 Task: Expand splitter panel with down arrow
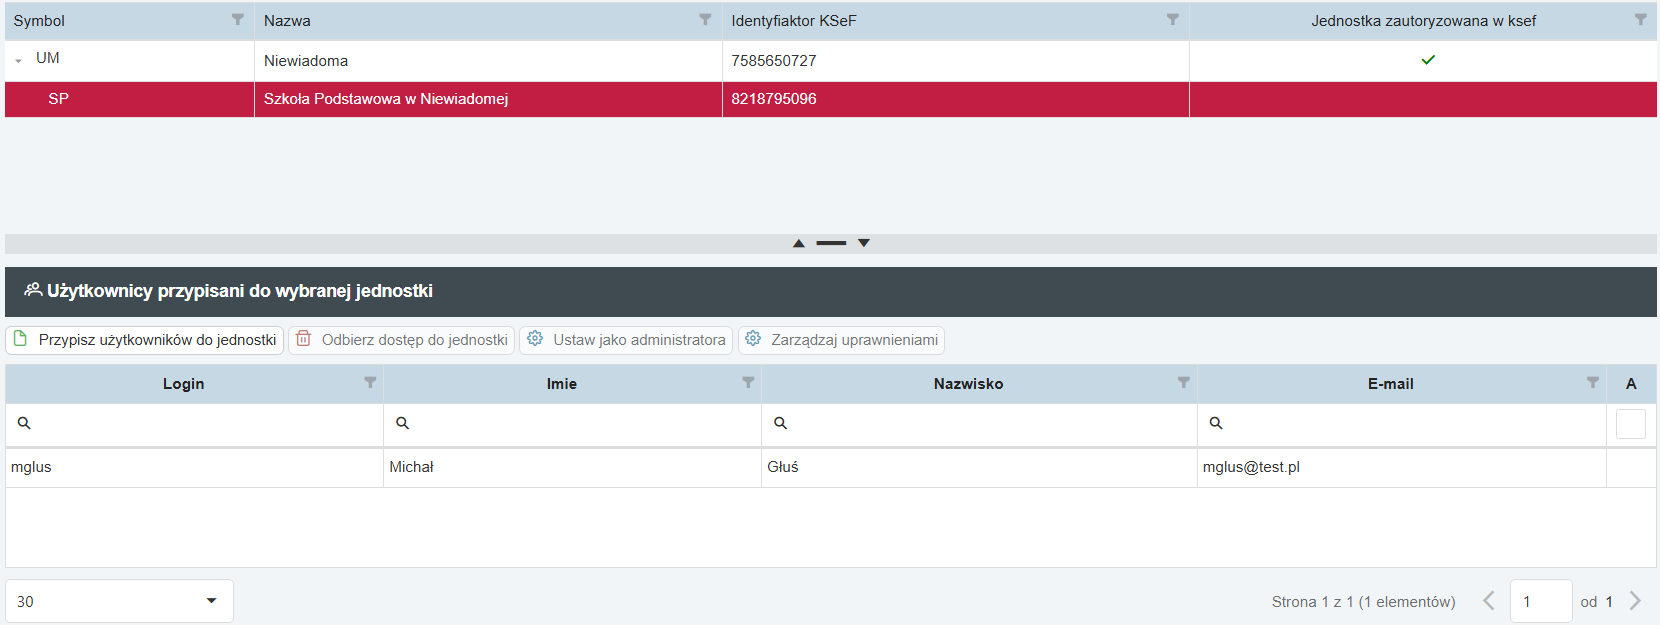point(864,243)
